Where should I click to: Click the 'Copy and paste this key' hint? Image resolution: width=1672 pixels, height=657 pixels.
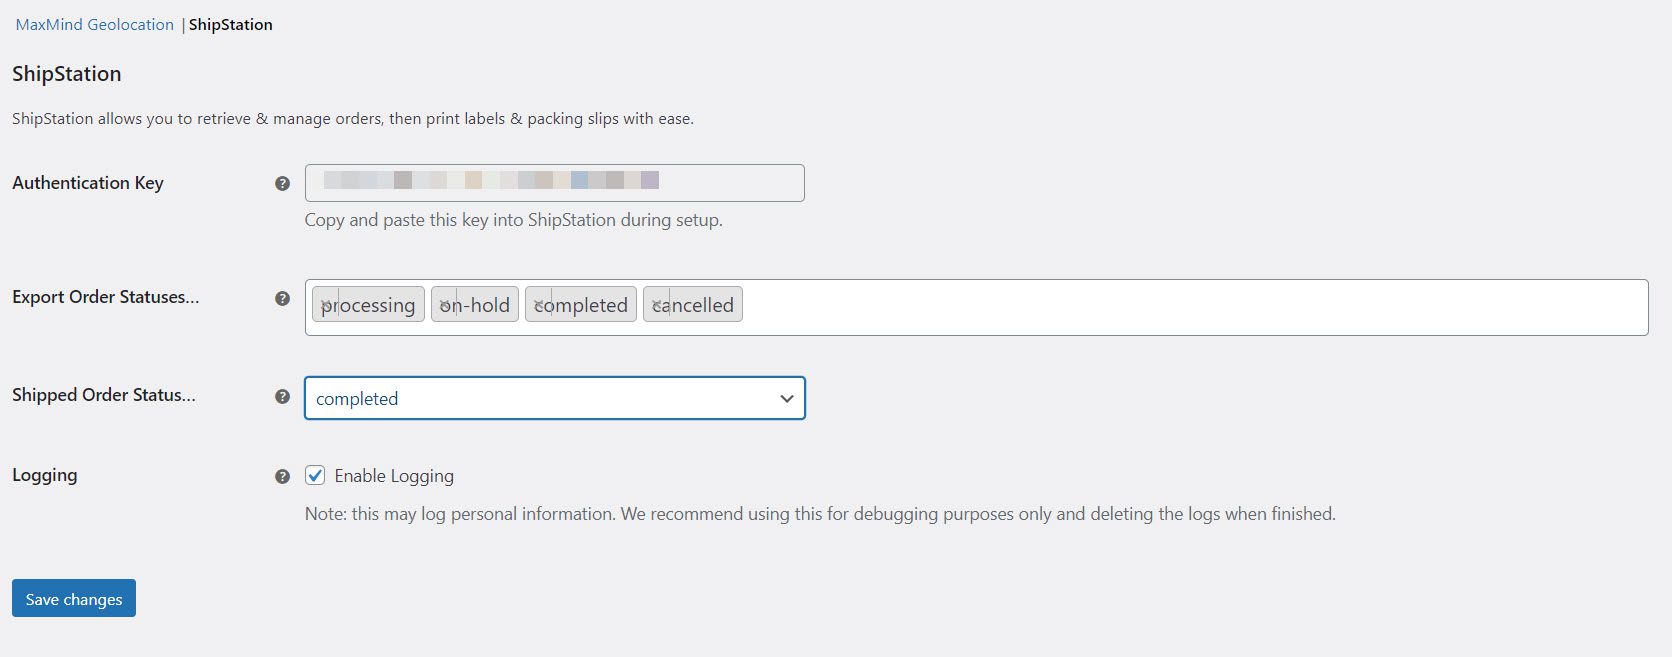point(514,220)
